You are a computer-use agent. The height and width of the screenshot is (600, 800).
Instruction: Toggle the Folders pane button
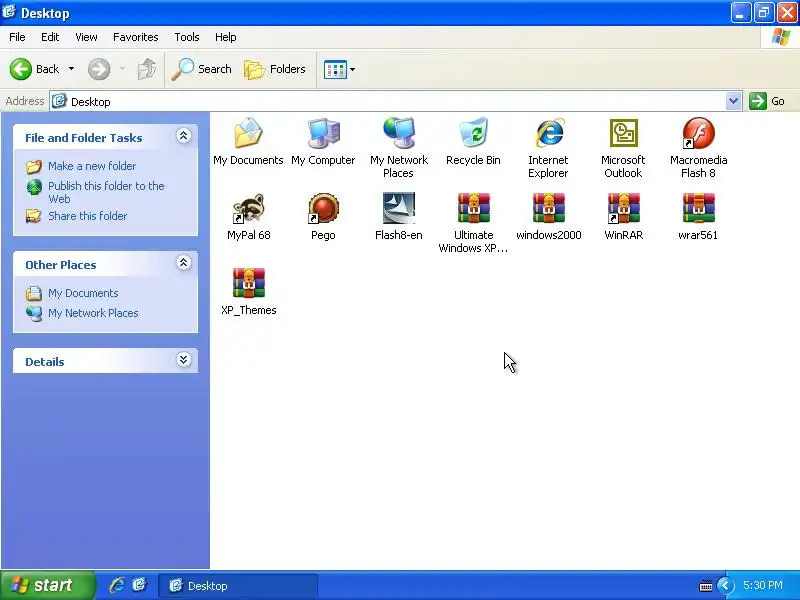point(274,69)
